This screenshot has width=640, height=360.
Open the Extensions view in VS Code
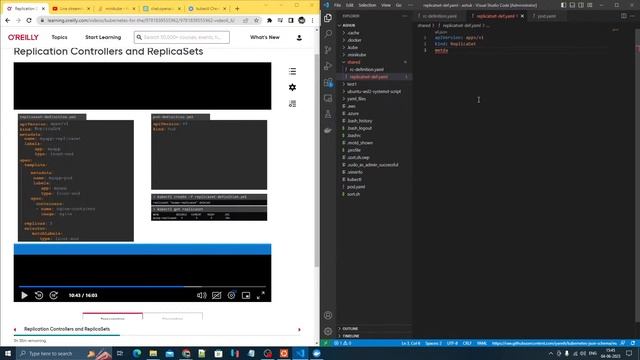click(328, 82)
